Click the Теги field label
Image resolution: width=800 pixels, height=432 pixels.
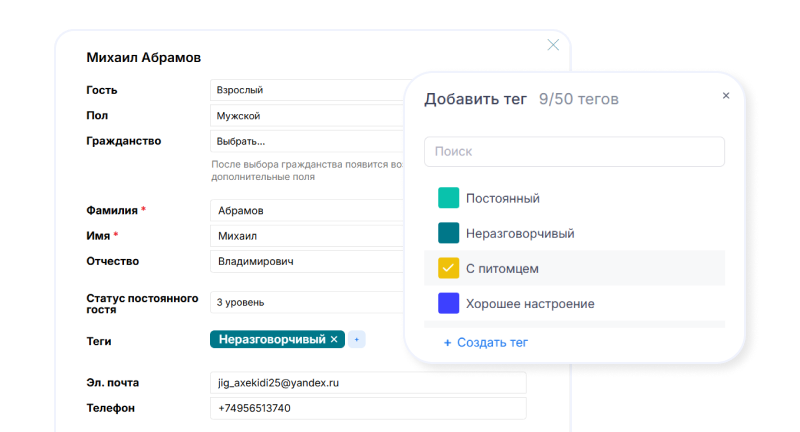[x=98, y=341]
